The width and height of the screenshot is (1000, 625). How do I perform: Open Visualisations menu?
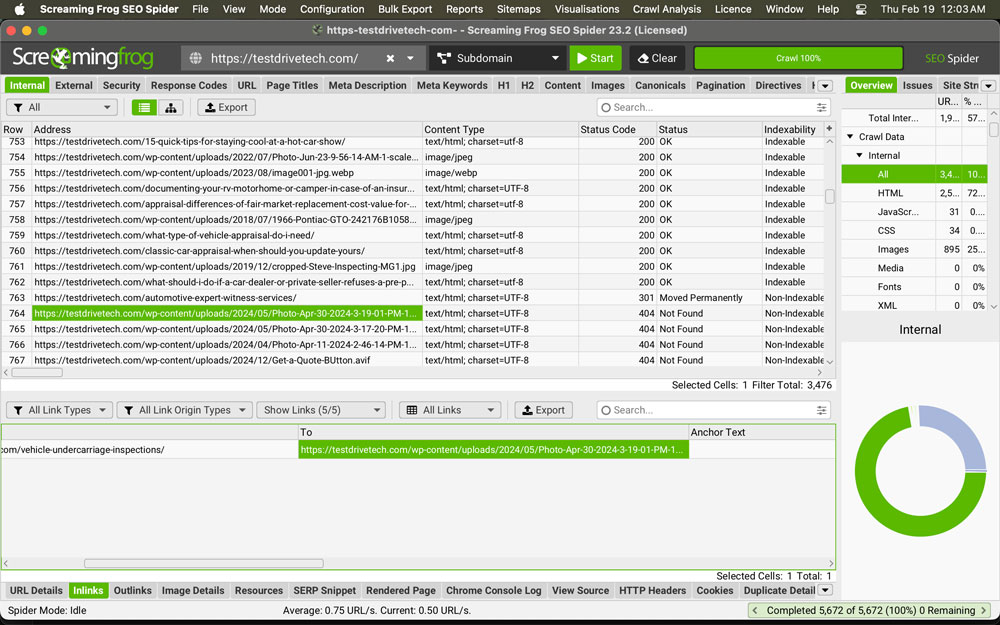pyautogui.click(x=587, y=9)
